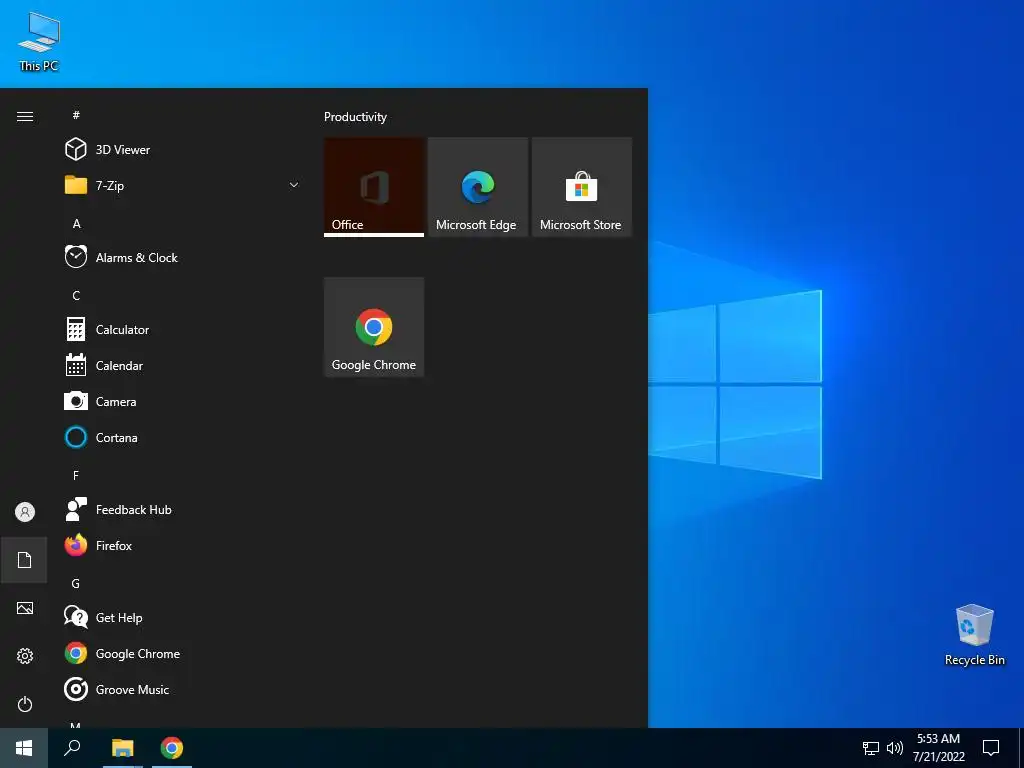Open Cortana from the app list
The image size is (1024, 768).
click(182, 437)
